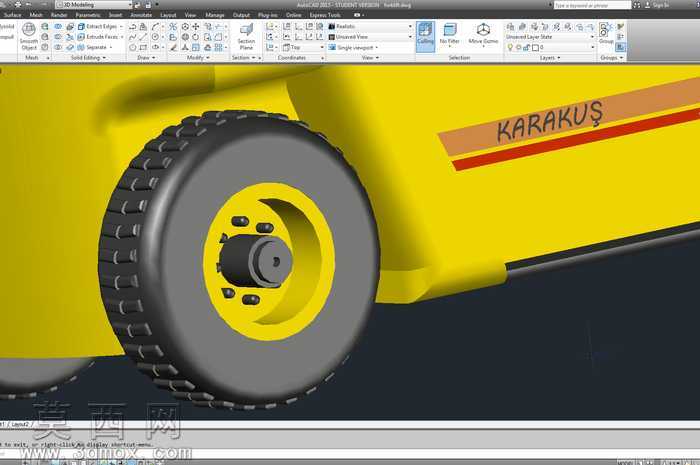Open the Single viewport dropdown

point(354,47)
